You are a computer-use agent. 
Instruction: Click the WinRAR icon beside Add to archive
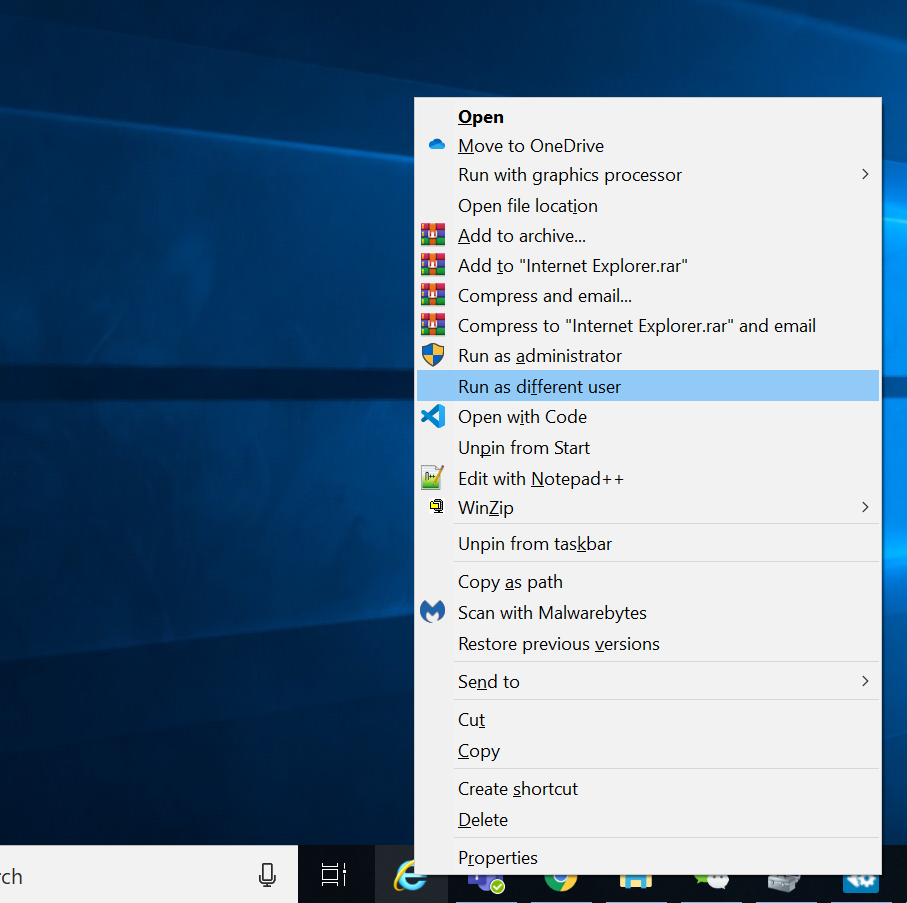pos(432,235)
